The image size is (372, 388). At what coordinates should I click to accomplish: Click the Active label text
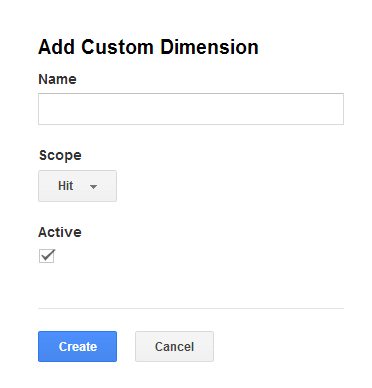[60, 232]
